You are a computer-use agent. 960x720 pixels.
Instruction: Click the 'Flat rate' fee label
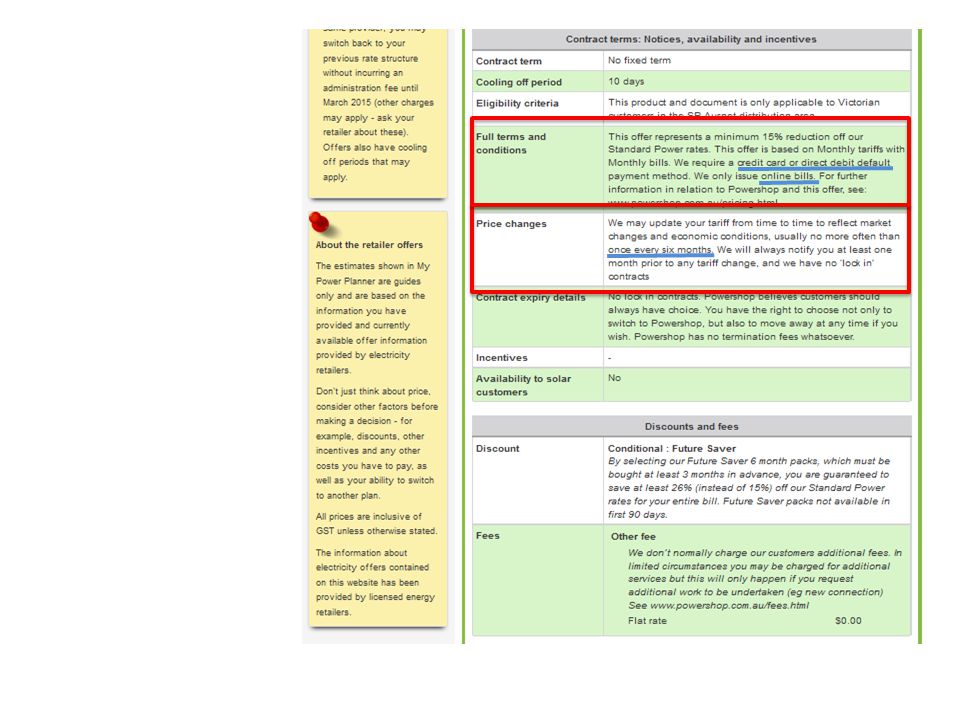pyautogui.click(x=647, y=621)
